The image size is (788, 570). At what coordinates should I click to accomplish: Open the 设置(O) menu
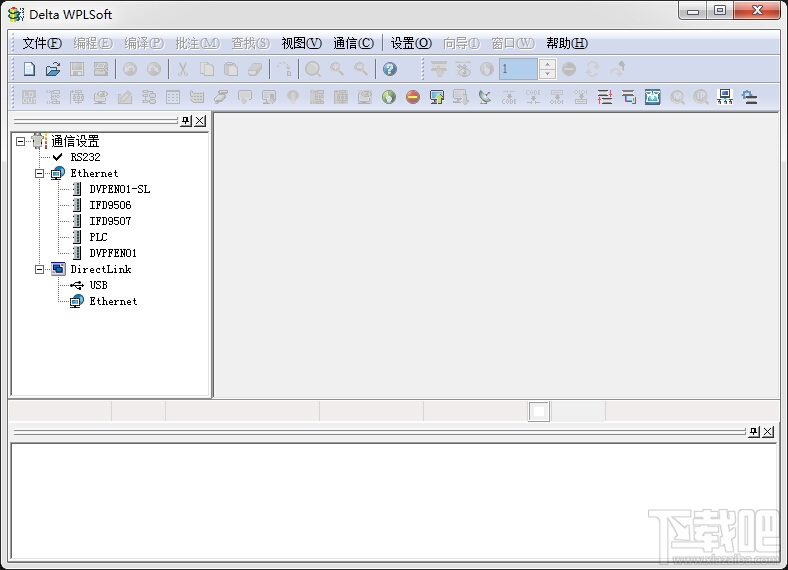(x=411, y=43)
